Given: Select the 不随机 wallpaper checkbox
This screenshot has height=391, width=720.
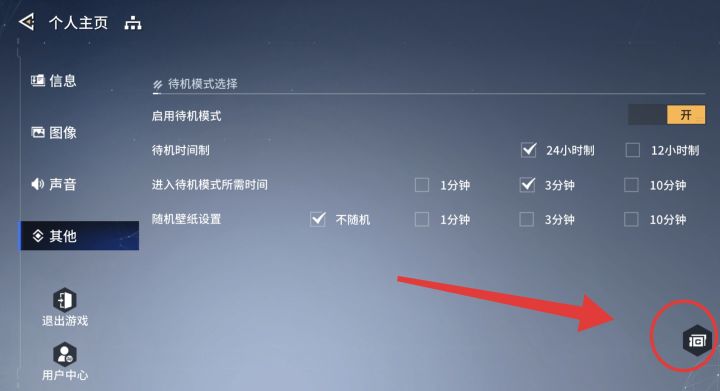Looking at the screenshot, I should (x=318, y=219).
